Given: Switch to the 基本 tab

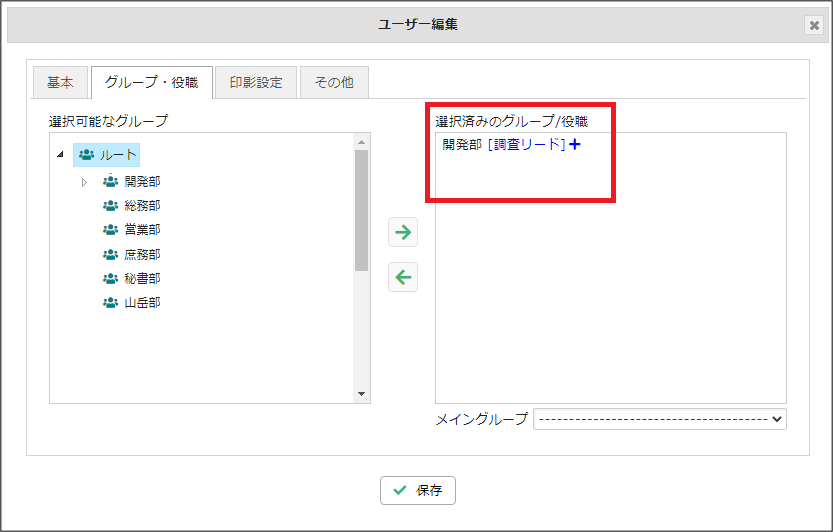Looking at the screenshot, I should click(x=60, y=82).
